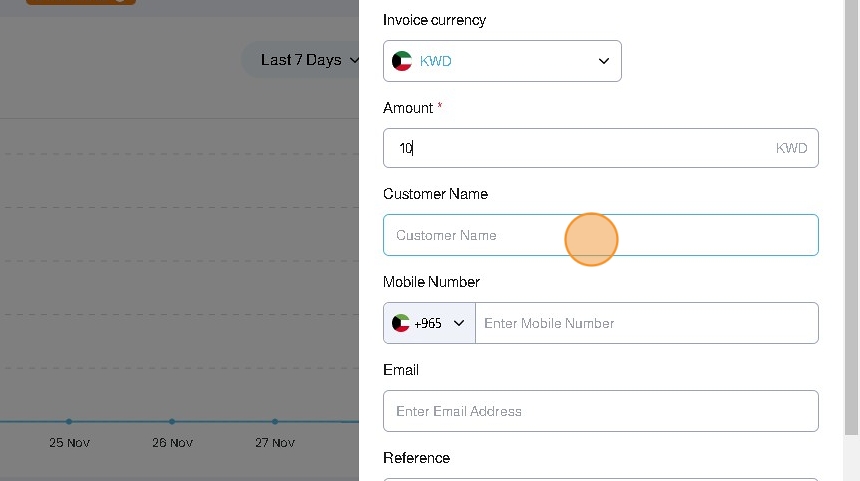This screenshot has width=860, height=481.
Task: Expand the +965 country code chevron
Action: pos(459,323)
